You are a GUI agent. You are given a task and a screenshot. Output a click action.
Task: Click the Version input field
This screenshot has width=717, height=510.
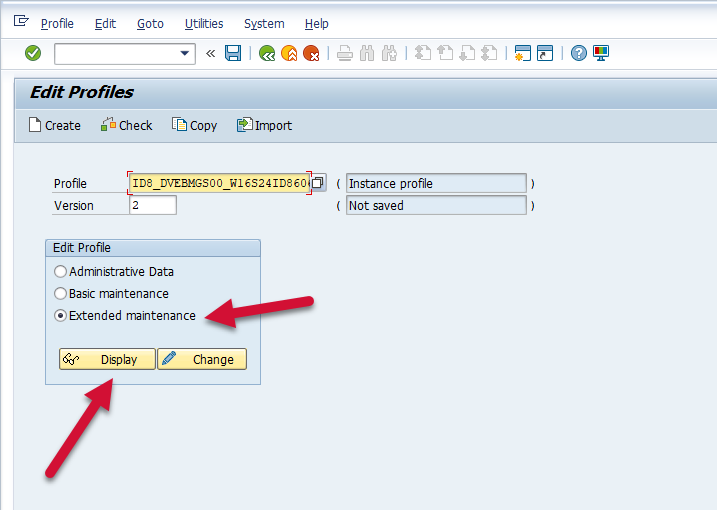(153, 205)
